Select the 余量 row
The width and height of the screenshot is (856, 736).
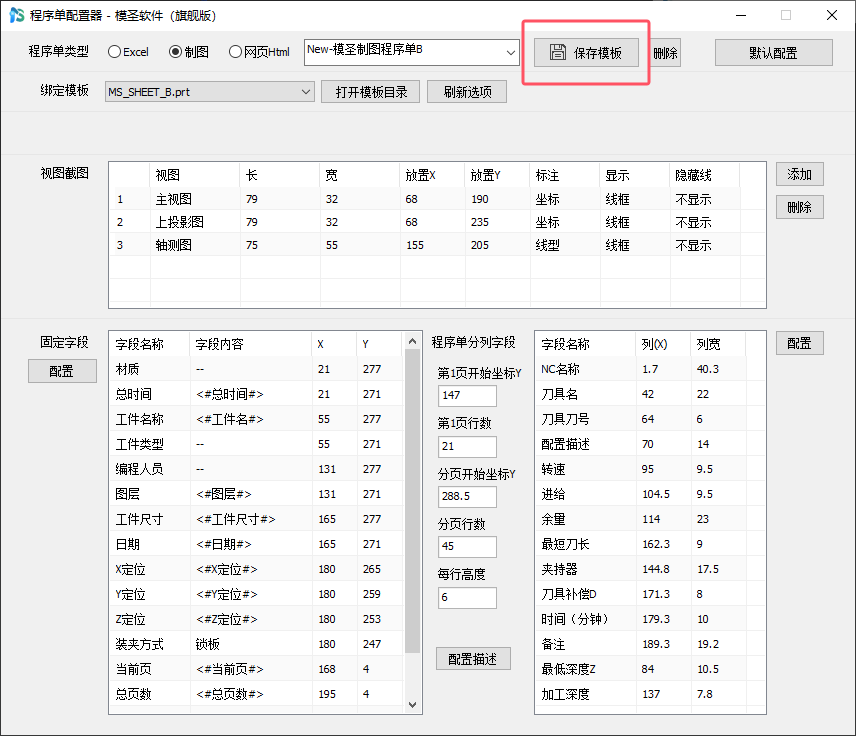649,519
